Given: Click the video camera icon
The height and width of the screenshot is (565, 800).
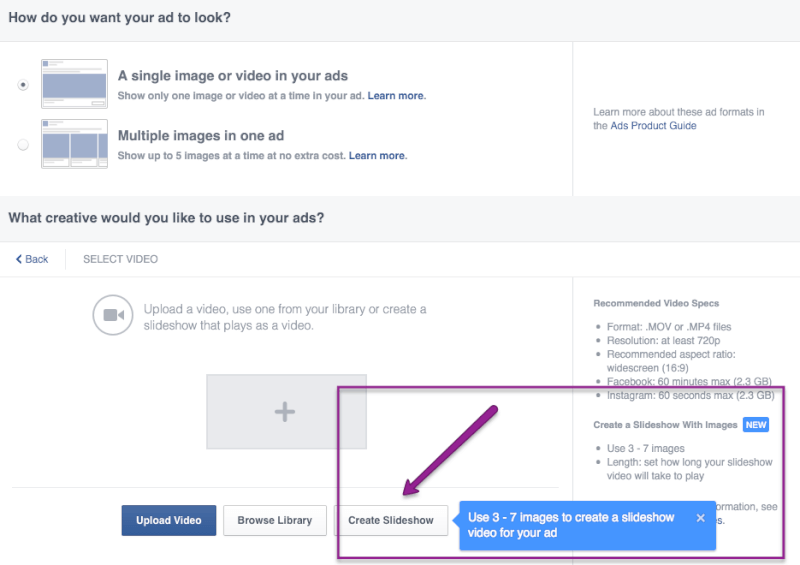Looking at the screenshot, I should coord(112,315).
